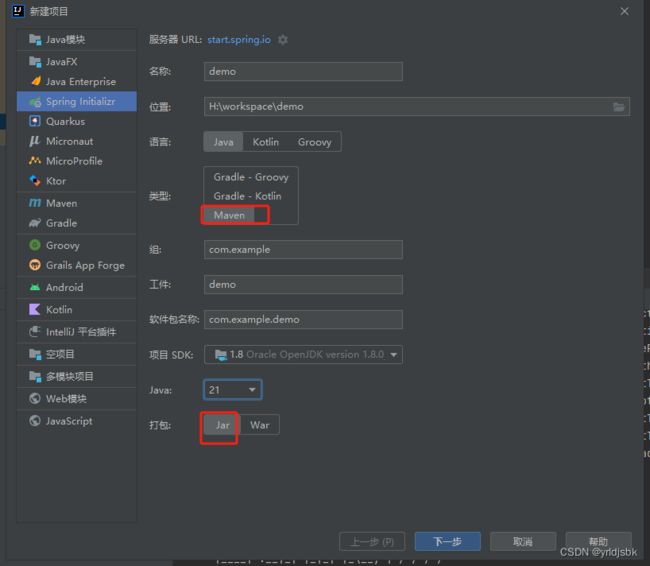Click the Java模块 icon in the sidebar
Viewport: 650px width, 566px height.
click(35, 40)
